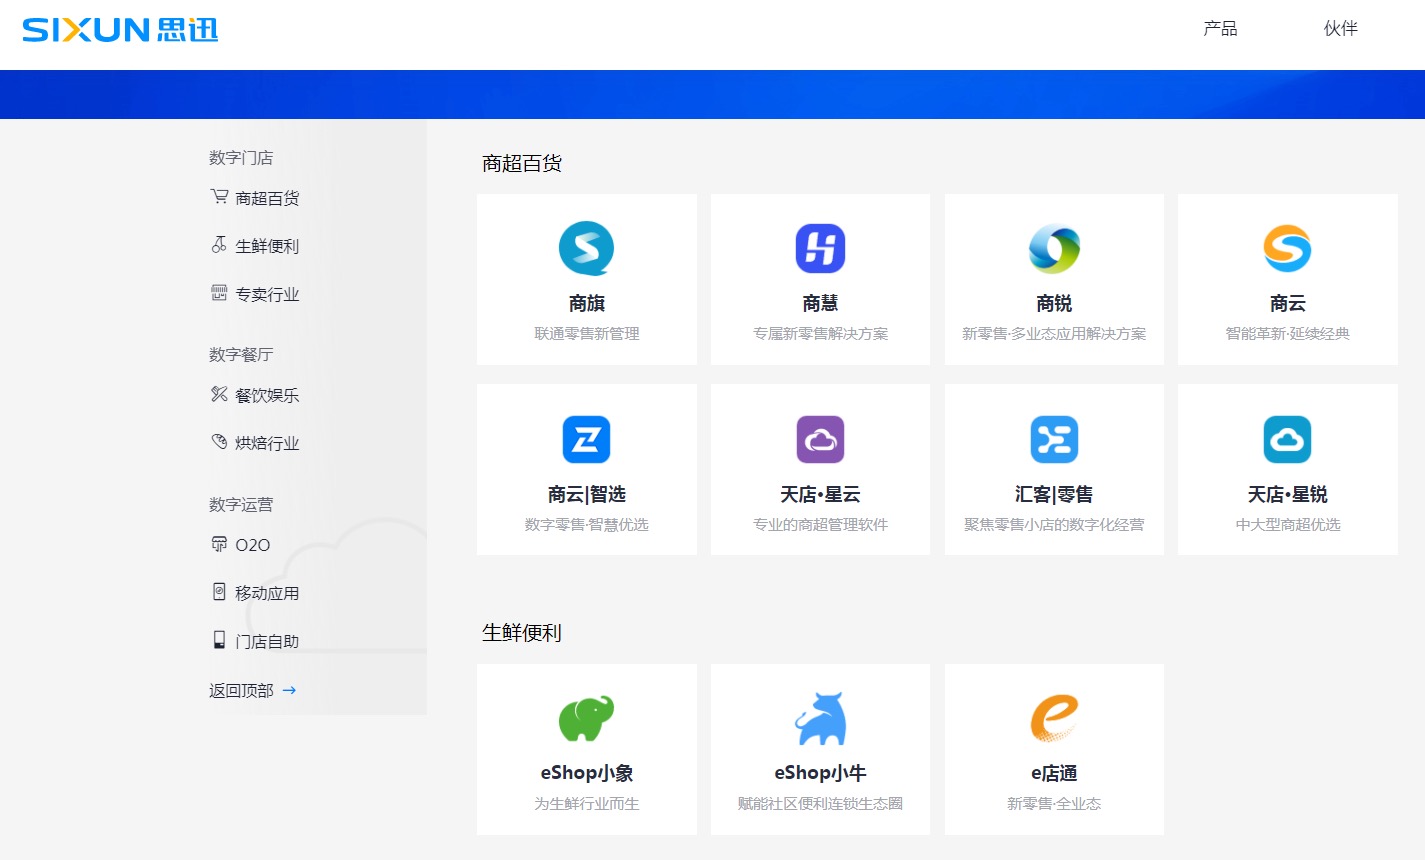Click the arrow icon next to 返回顶部
This screenshot has width=1425, height=860.
point(289,690)
